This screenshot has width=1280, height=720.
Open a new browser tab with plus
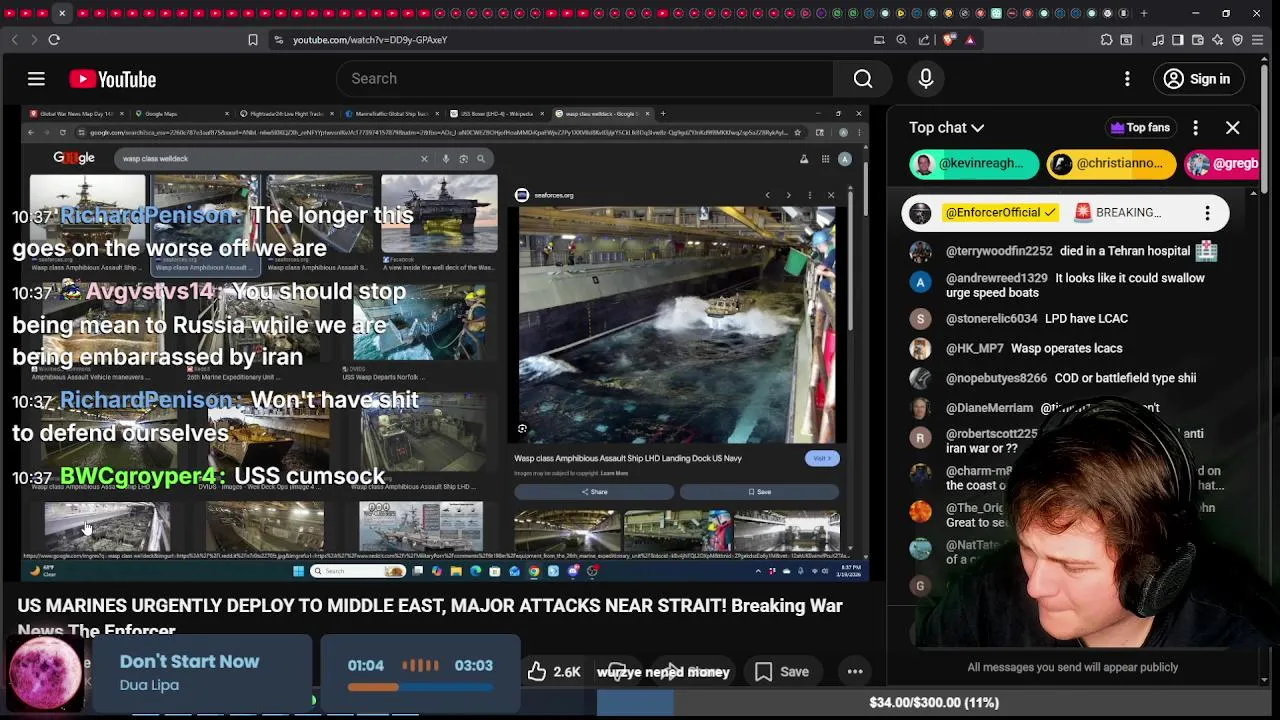(1144, 13)
